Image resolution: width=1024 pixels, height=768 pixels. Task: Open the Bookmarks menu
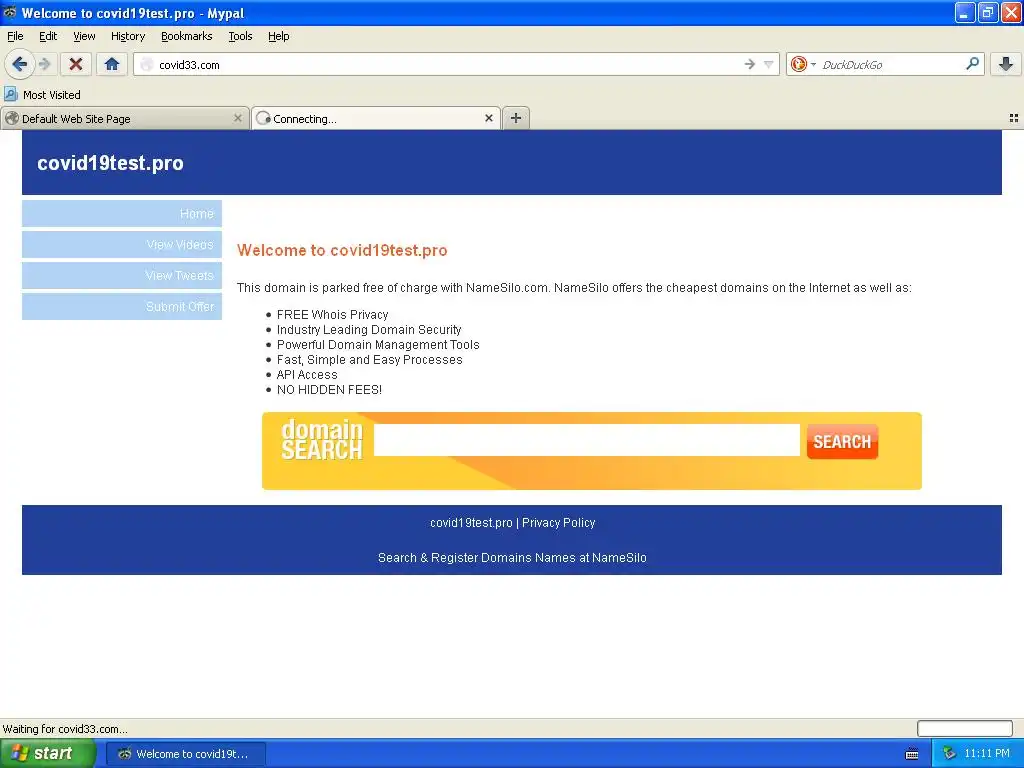(187, 37)
